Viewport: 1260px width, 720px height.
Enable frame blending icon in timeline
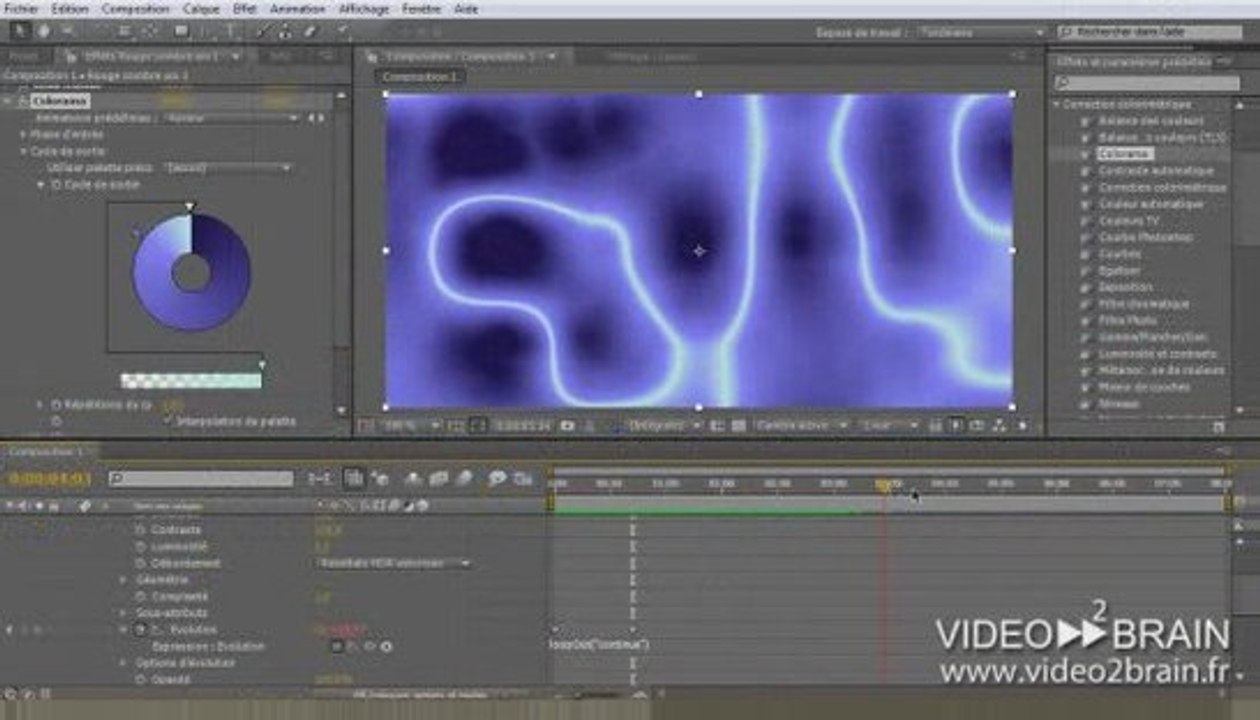click(x=439, y=479)
